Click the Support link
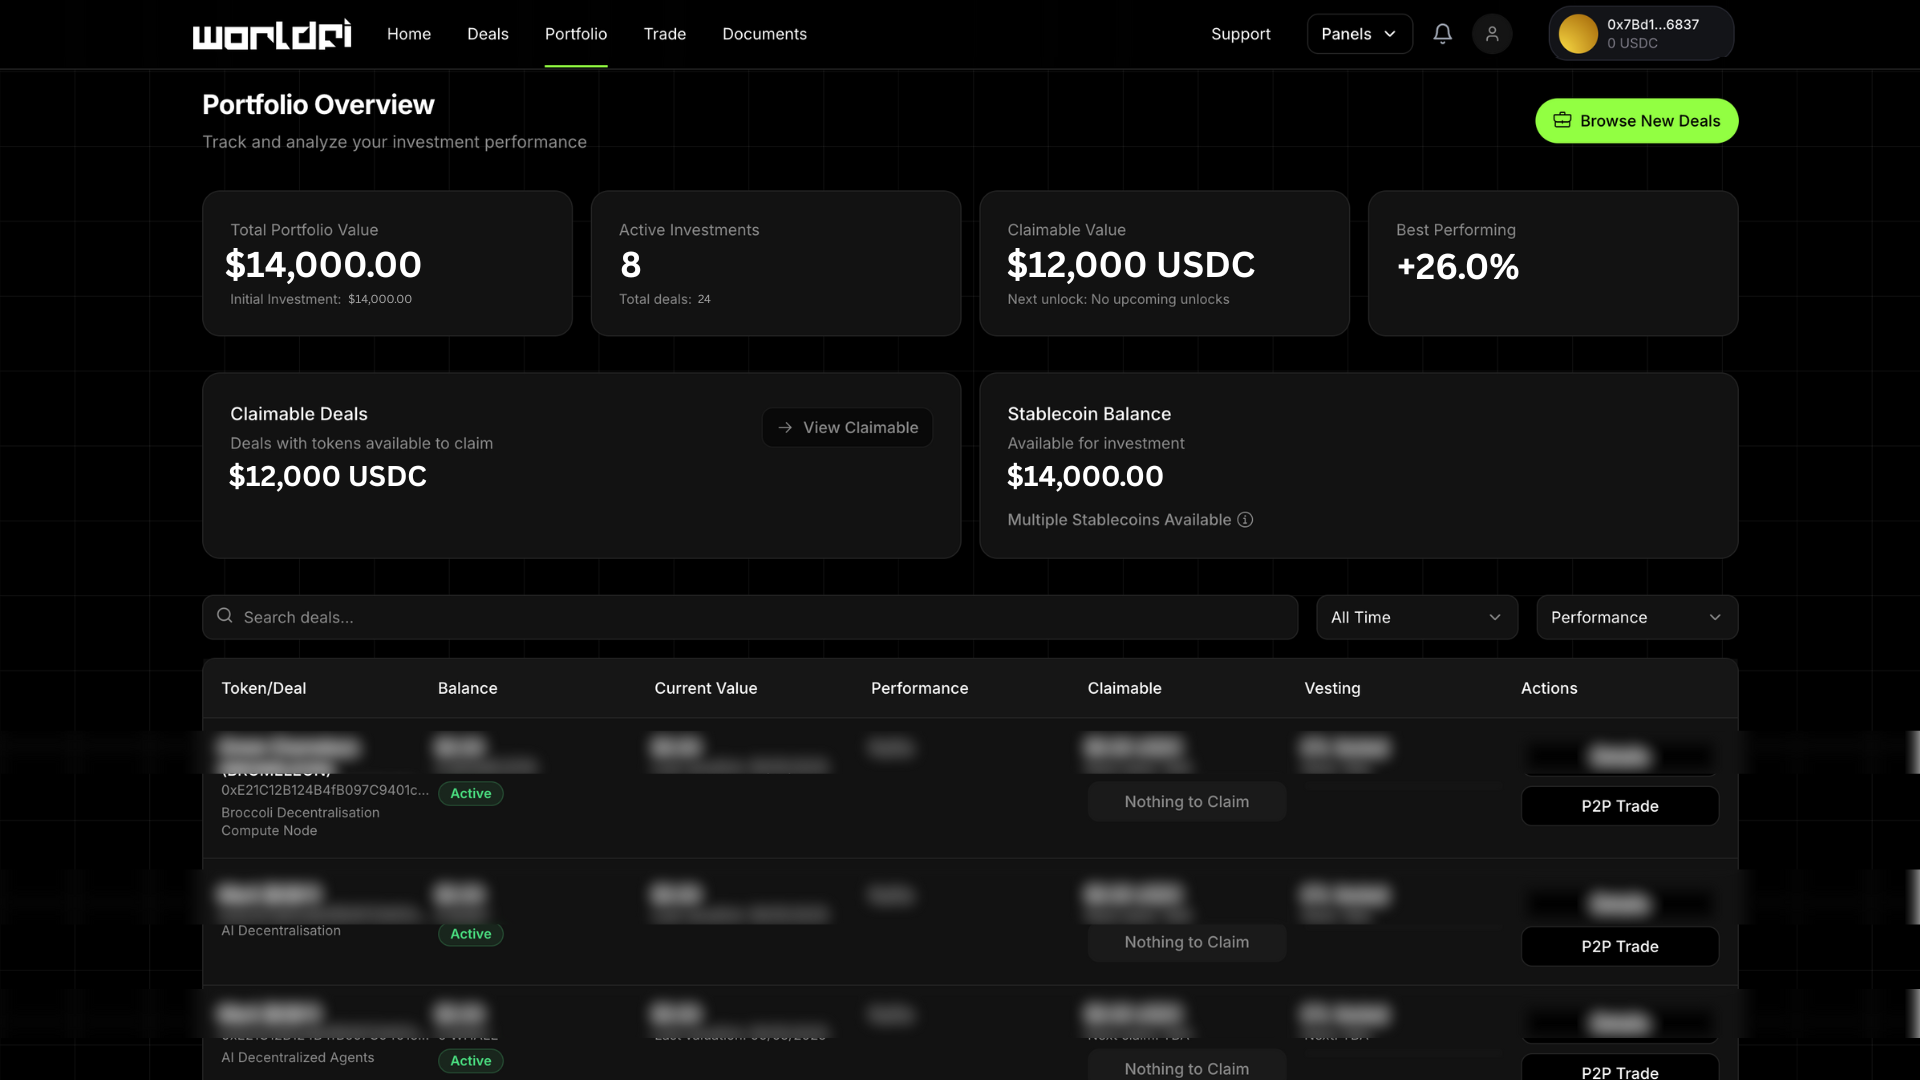This screenshot has width=1920, height=1080. click(x=1240, y=34)
